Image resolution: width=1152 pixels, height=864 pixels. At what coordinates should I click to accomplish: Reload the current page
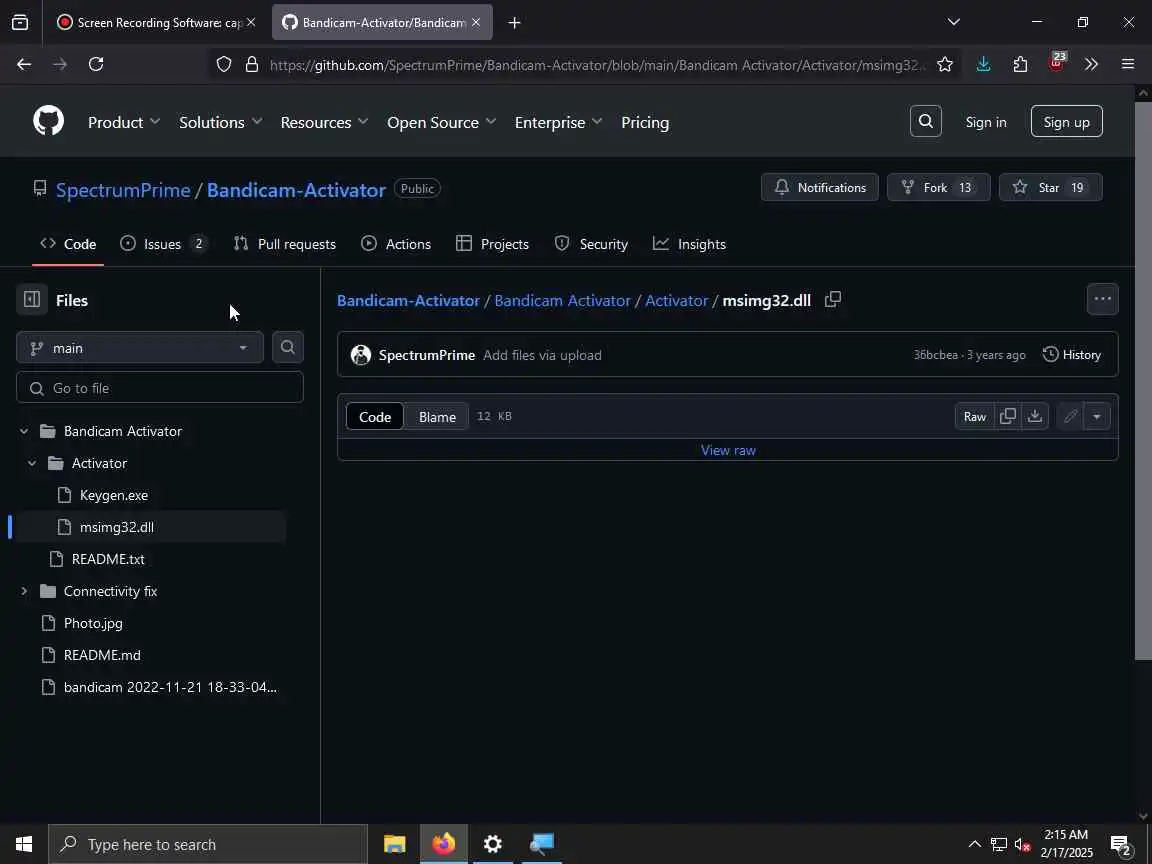tap(96, 65)
